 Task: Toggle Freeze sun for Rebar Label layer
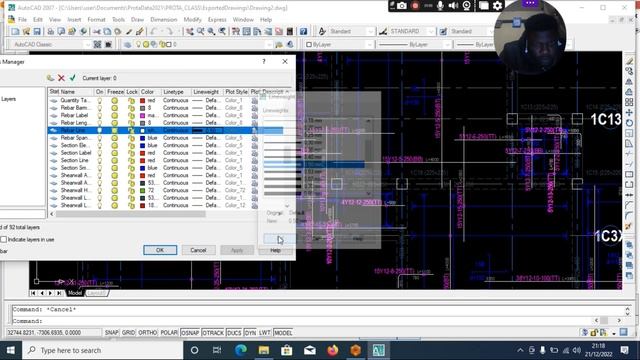coord(115,116)
